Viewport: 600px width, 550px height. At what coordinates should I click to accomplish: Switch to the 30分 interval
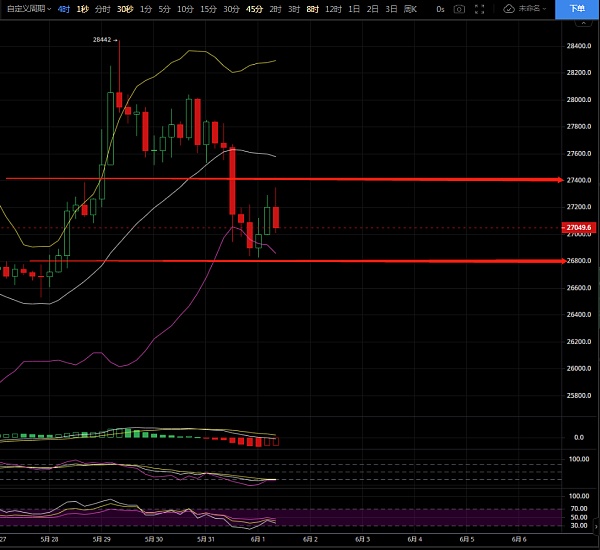[232, 9]
